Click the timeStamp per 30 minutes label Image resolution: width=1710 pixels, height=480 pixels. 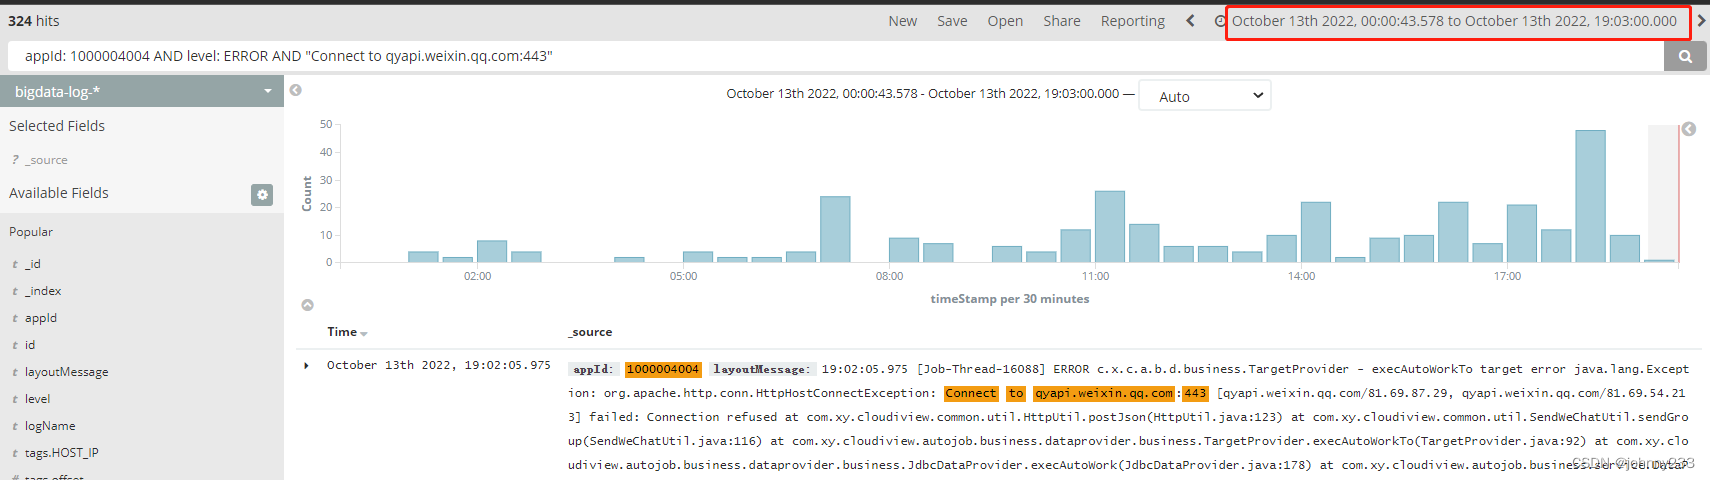click(x=1010, y=299)
